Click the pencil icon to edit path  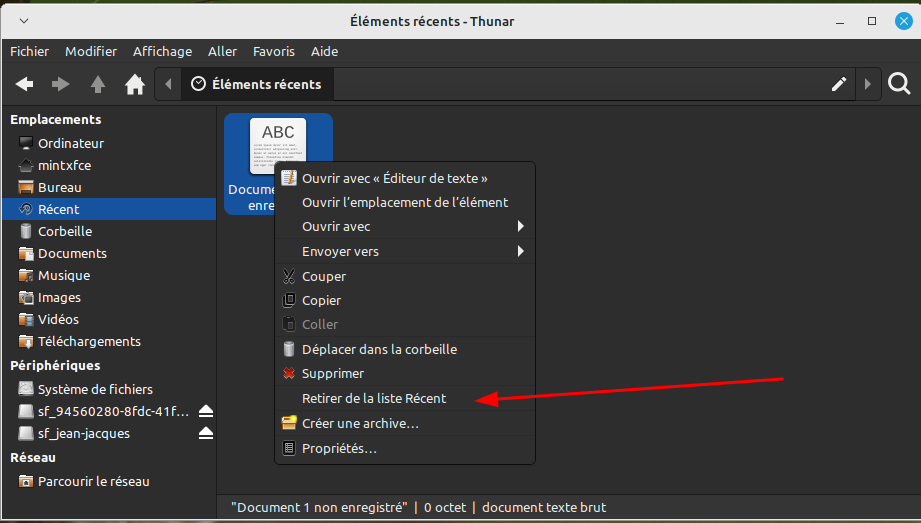click(839, 84)
